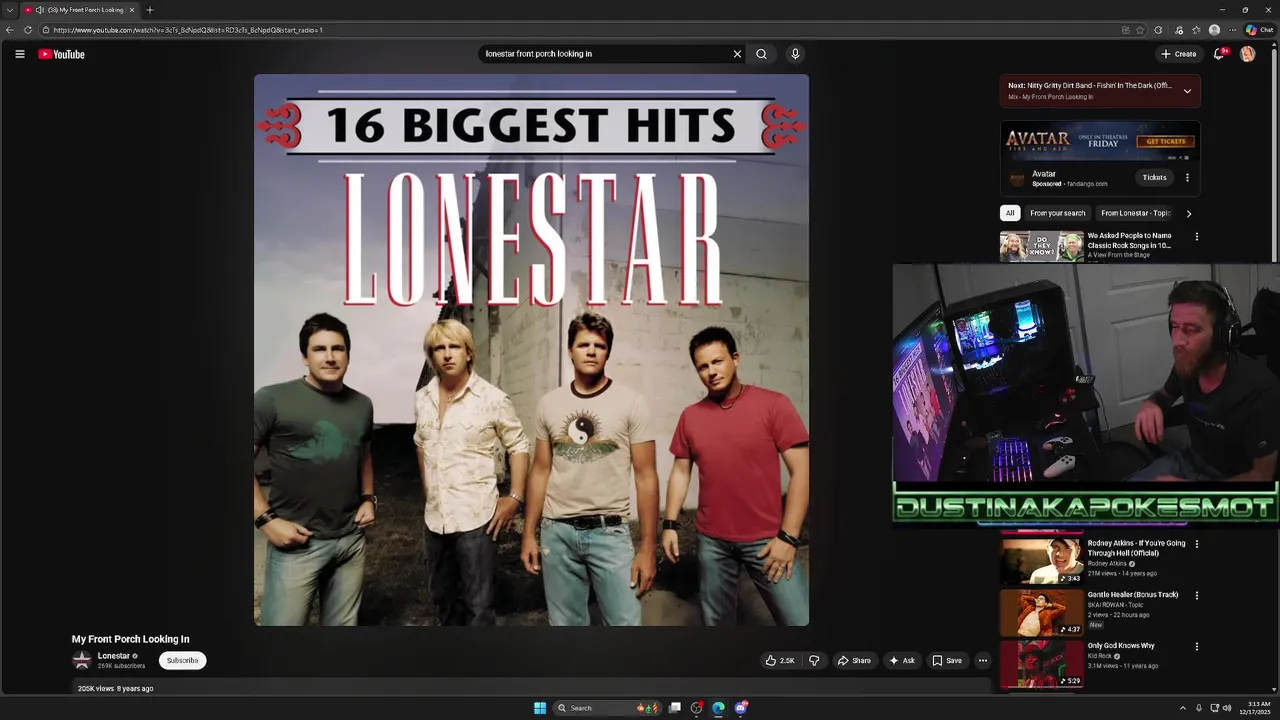Reload the page in the browser
This screenshot has height=720, width=1280.
[28, 30]
